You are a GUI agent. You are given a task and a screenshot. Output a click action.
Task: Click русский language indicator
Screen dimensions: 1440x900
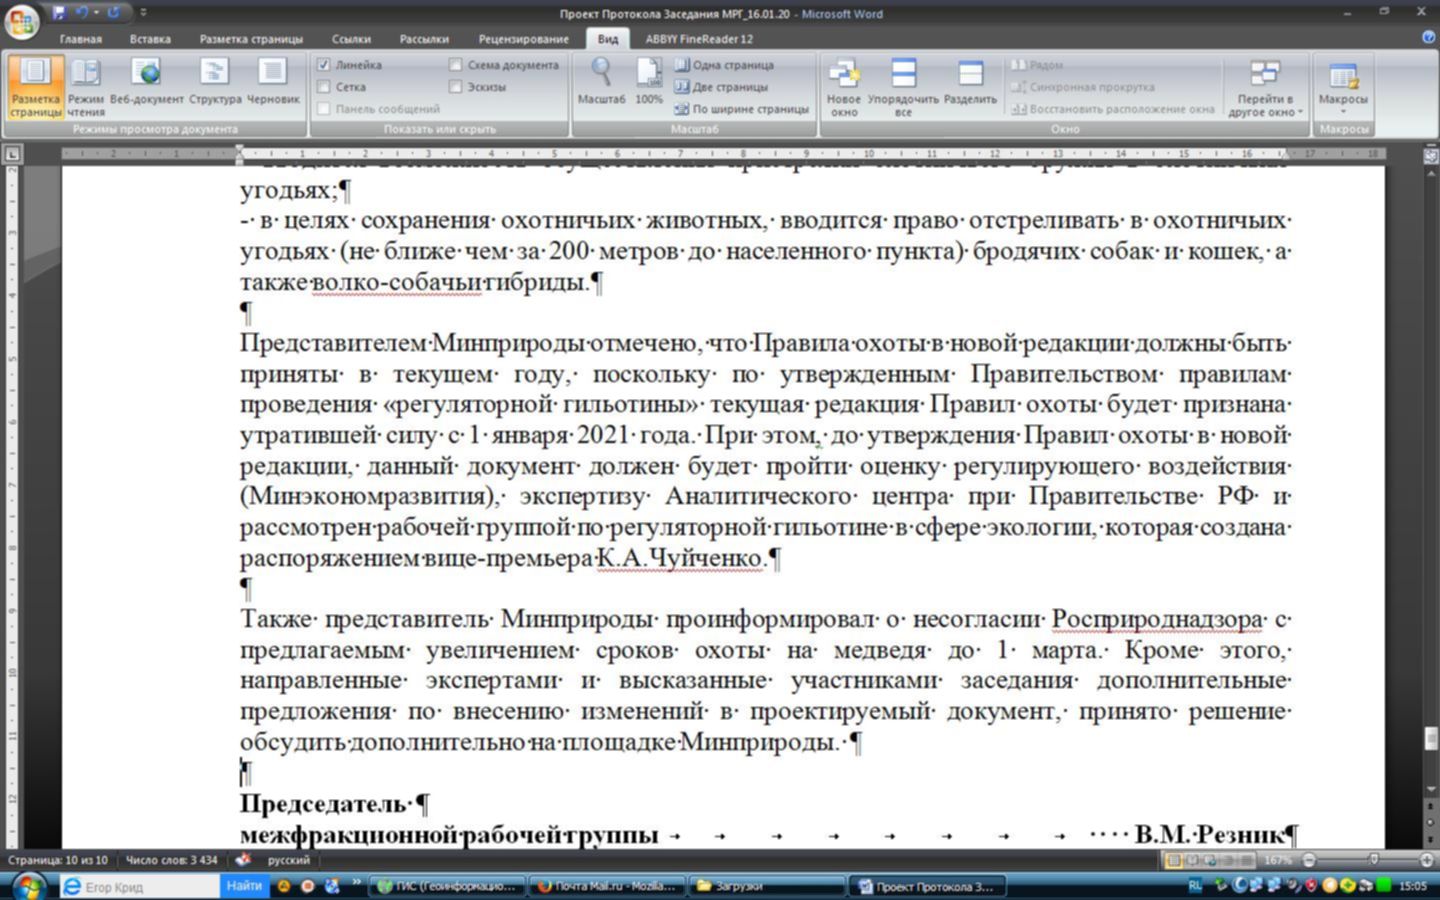pos(289,860)
